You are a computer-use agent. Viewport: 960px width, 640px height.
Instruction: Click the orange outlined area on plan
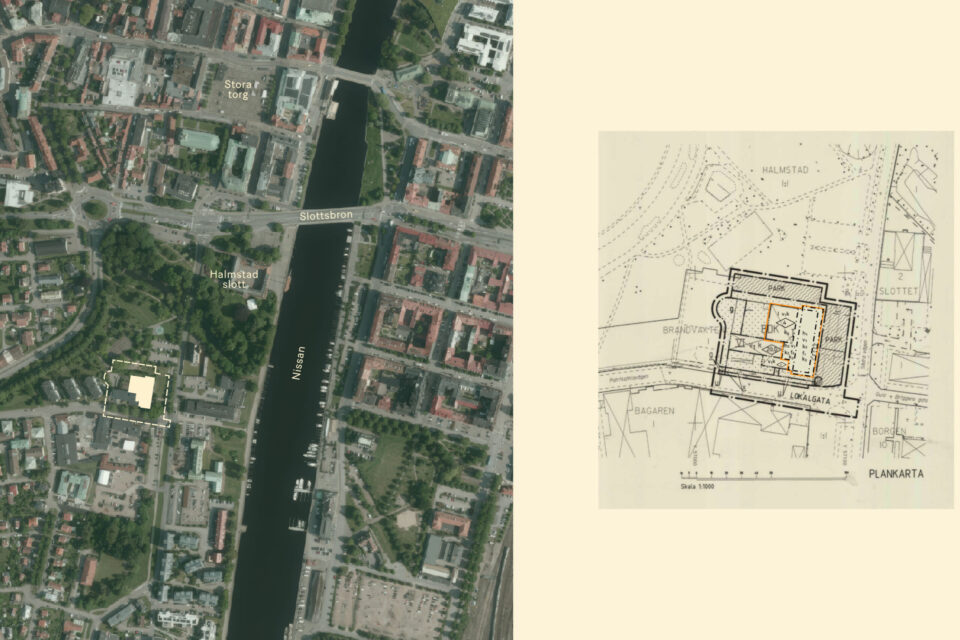coord(797,339)
